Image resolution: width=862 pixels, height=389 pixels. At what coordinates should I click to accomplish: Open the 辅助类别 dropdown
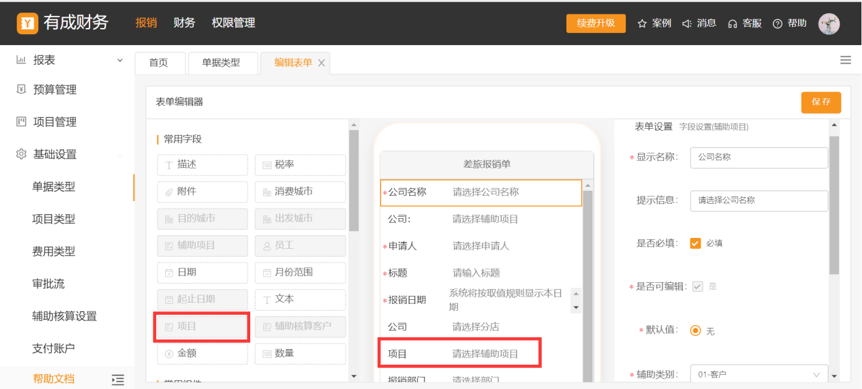(x=759, y=375)
